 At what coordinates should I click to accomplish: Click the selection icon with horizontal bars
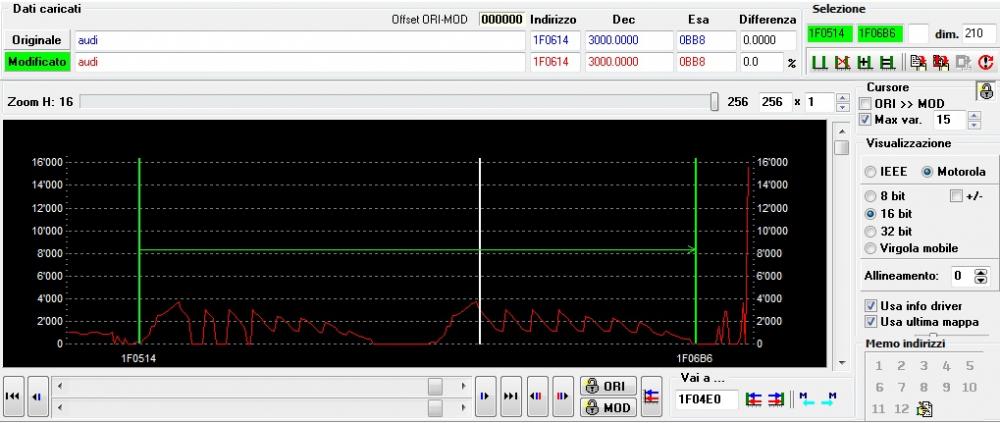point(886,63)
